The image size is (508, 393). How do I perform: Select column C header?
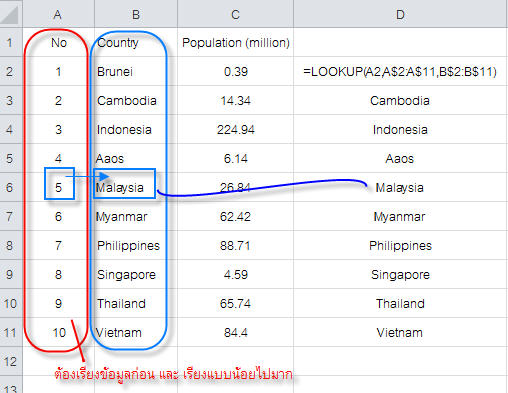235,14
